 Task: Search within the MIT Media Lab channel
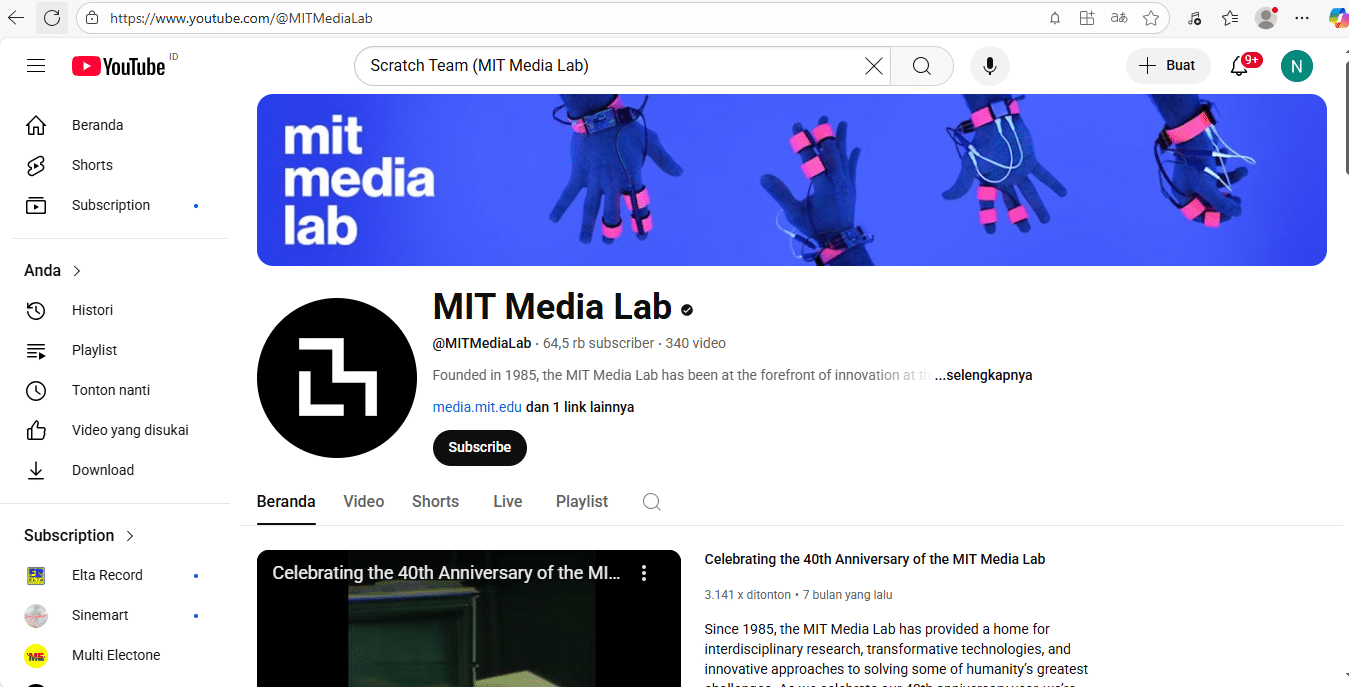click(x=651, y=502)
